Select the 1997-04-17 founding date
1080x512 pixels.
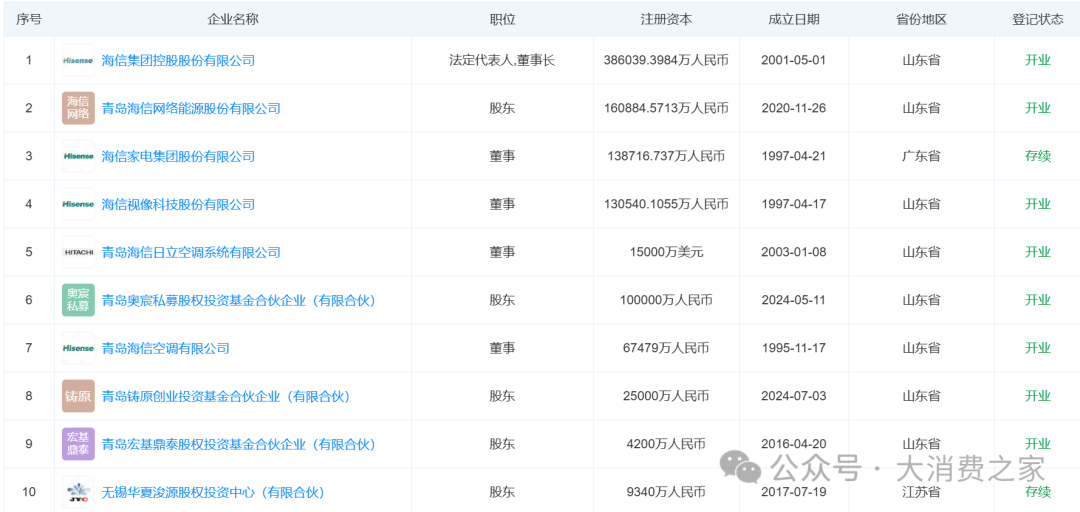[x=793, y=204]
